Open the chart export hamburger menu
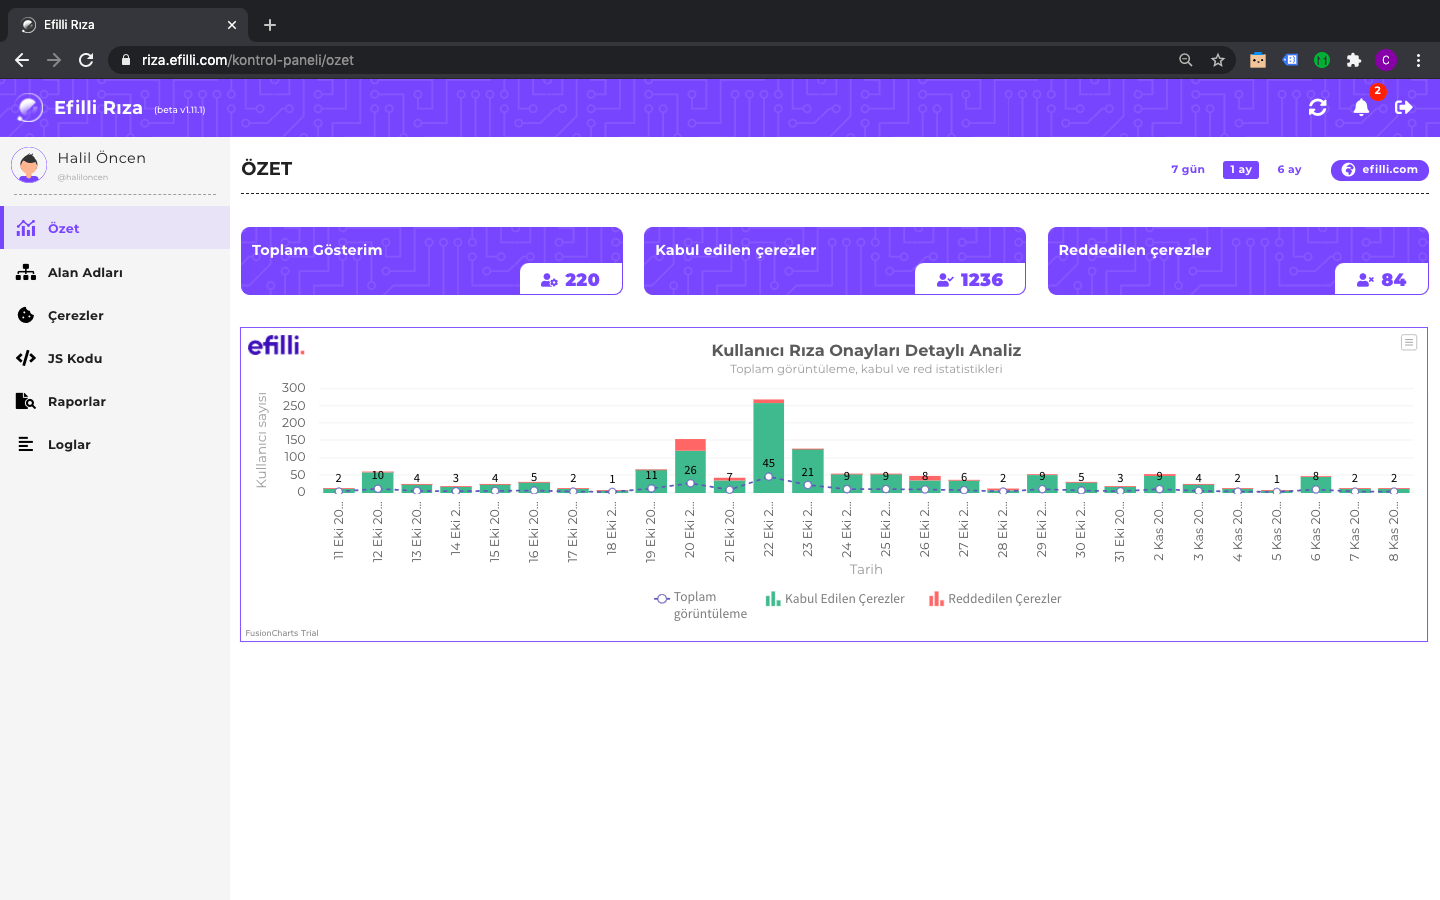 point(1408,343)
